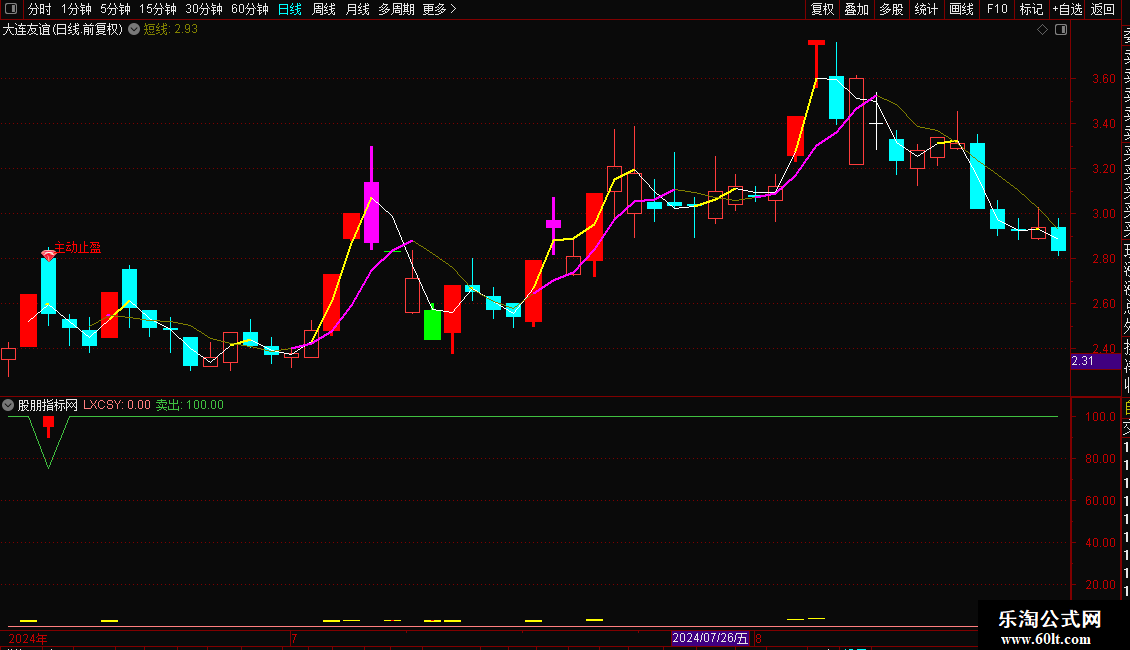This screenshot has width=1130, height=650.
Task: Switch to 30分钟 period
Action: point(204,9)
